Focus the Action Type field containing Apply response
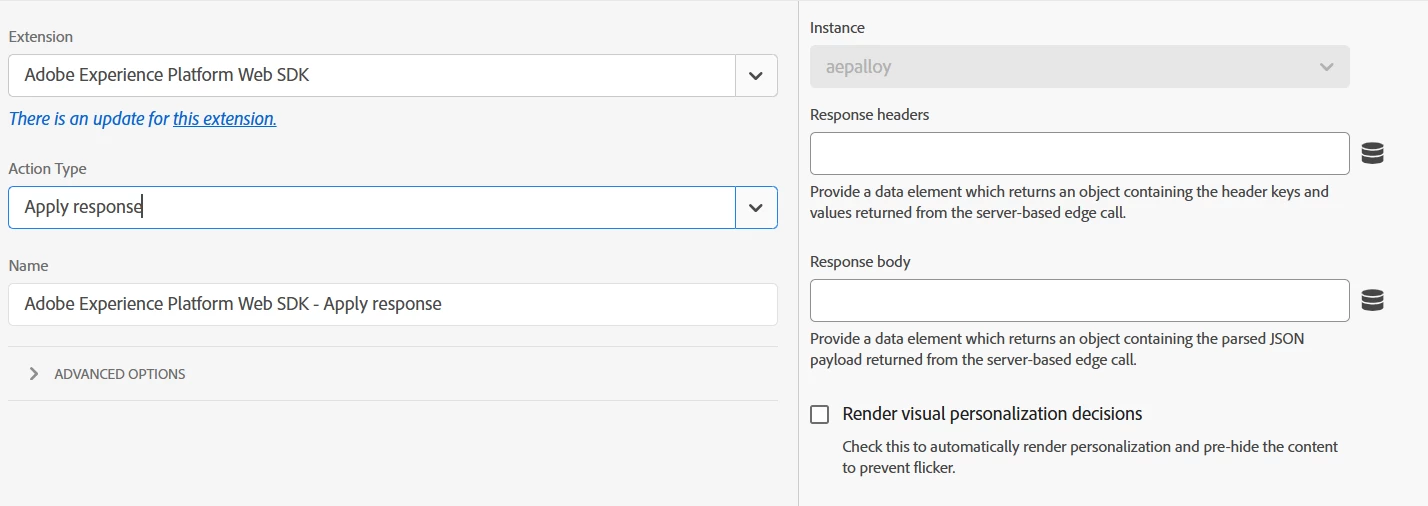Screen dimensions: 1428x506 point(372,207)
